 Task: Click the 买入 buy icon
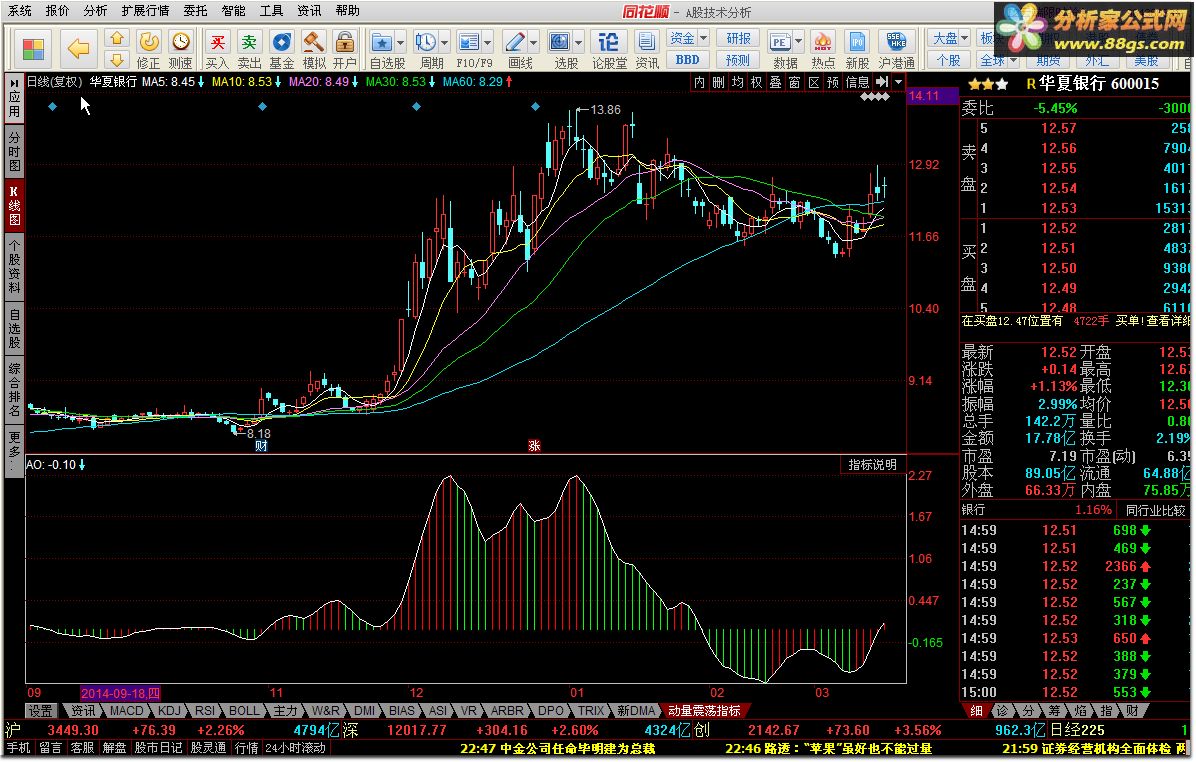217,42
